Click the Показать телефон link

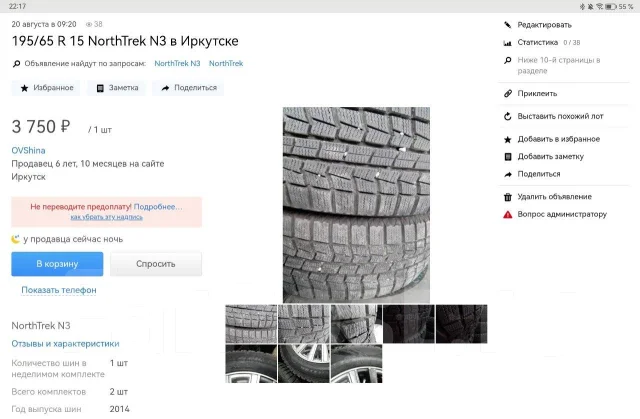pyautogui.click(x=59, y=290)
